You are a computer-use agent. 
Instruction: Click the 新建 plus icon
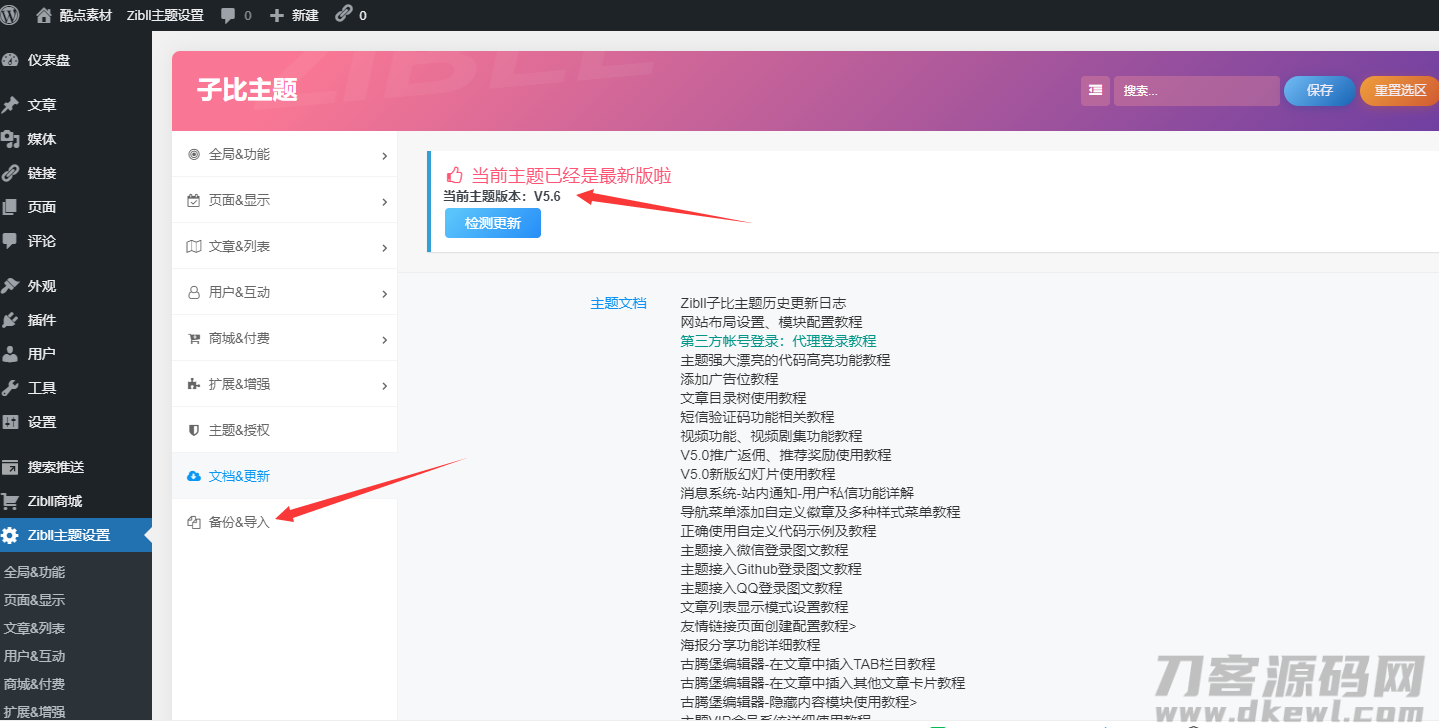pos(277,14)
